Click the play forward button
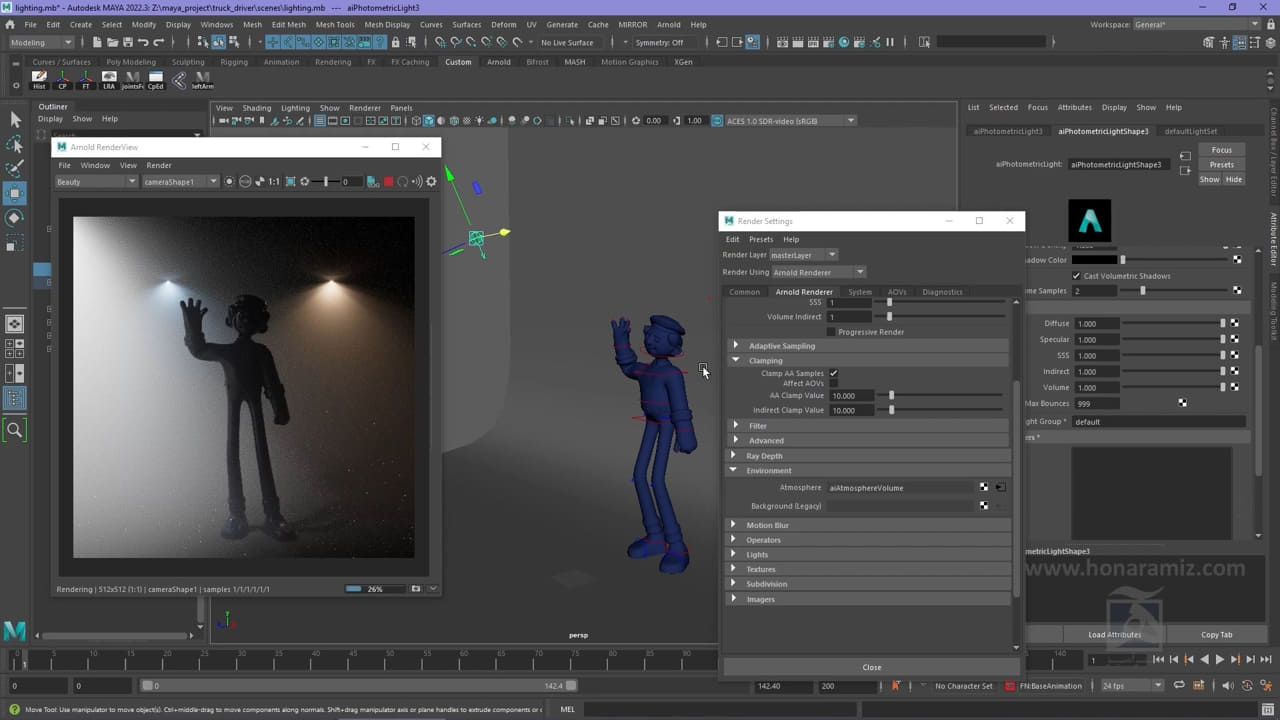The width and height of the screenshot is (1280, 720). pos(1219,659)
